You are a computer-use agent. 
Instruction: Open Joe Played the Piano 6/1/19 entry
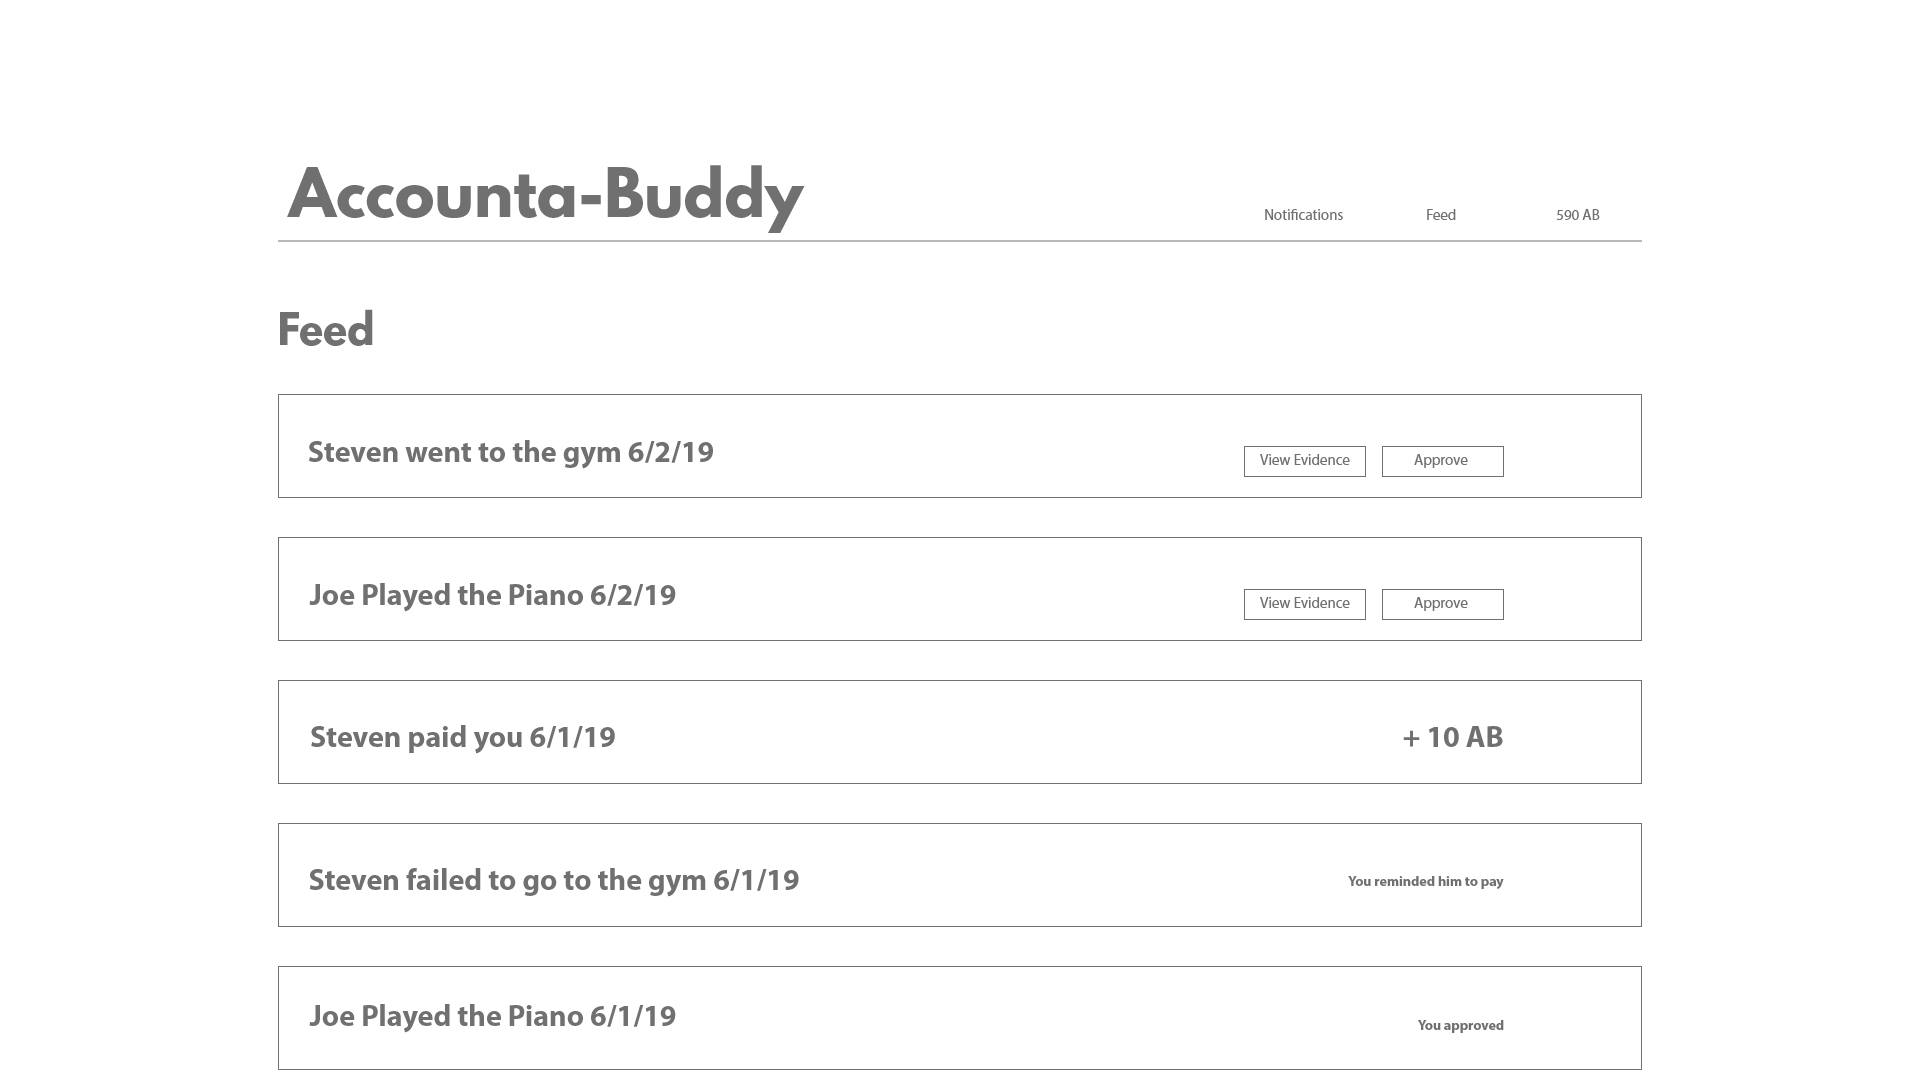[960, 1018]
